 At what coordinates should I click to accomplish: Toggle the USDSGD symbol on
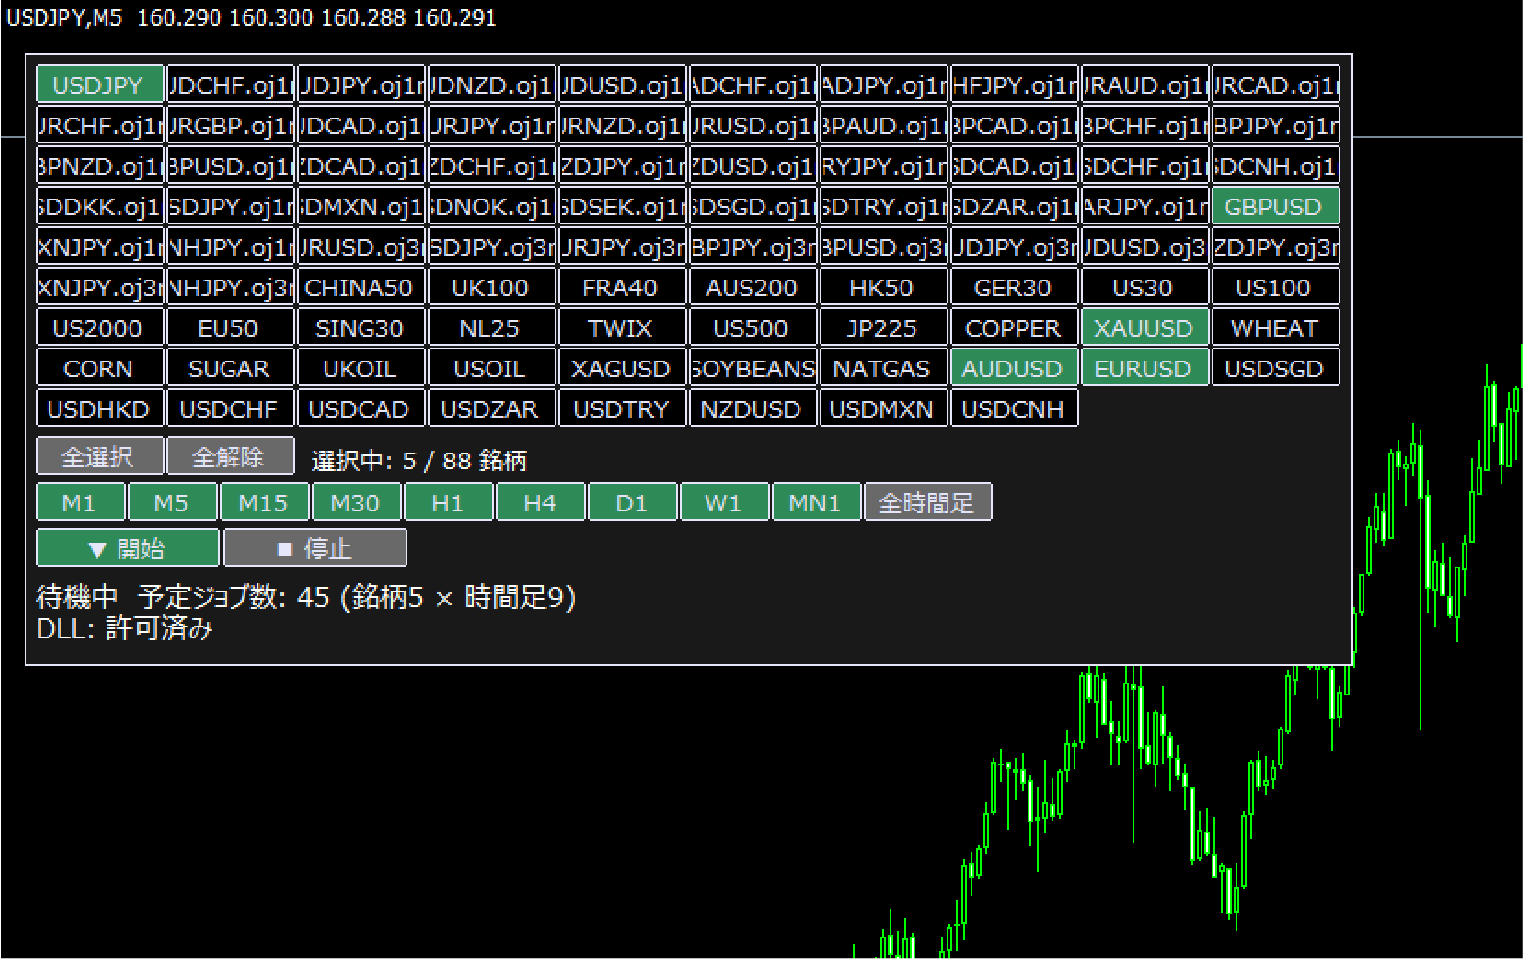coord(1274,368)
